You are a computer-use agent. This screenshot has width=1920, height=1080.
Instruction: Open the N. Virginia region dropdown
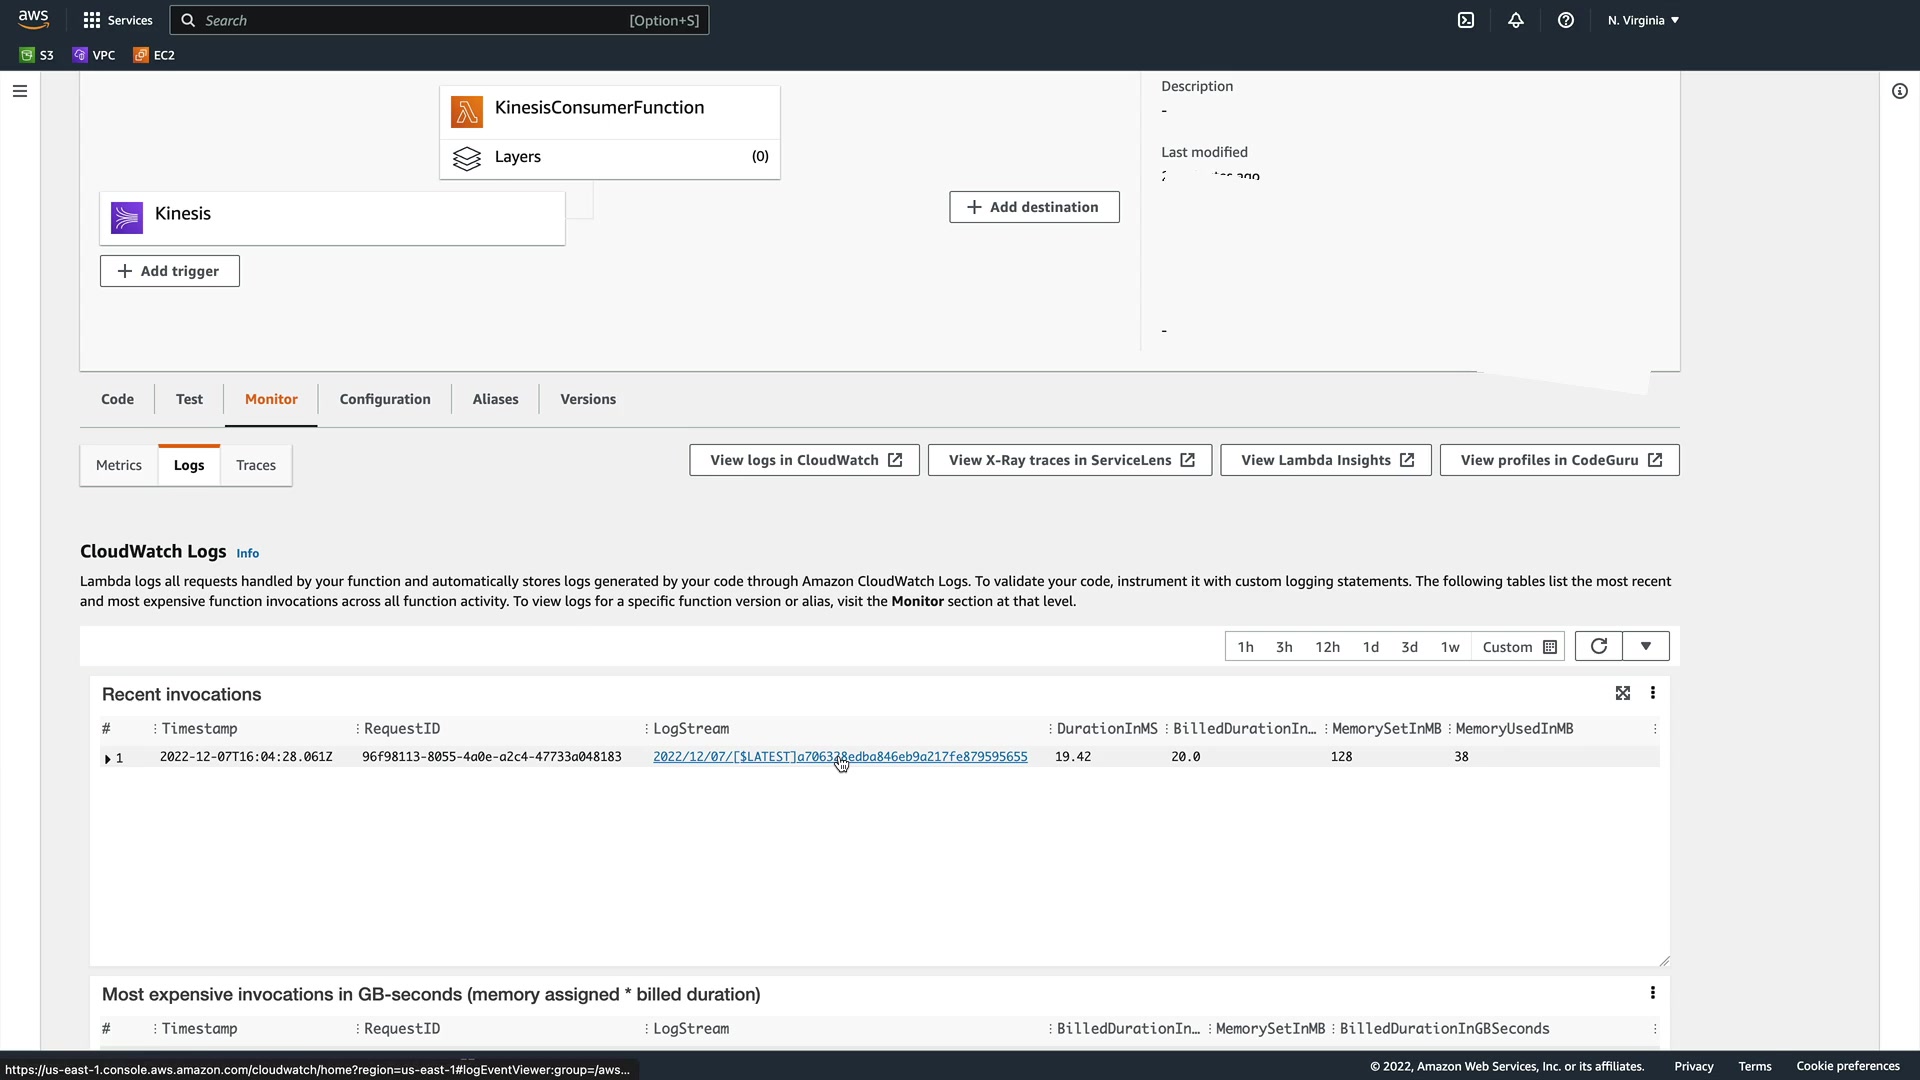[1643, 20]
